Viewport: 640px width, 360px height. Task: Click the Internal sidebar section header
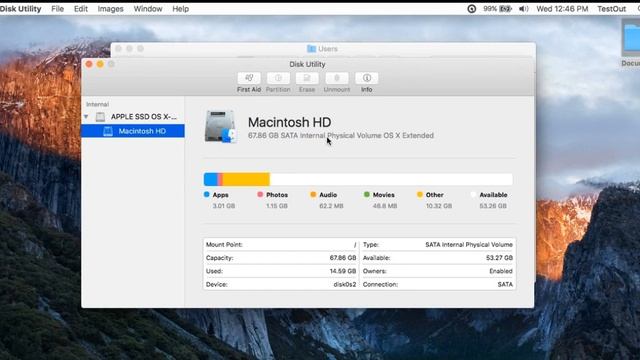point(97,104)
